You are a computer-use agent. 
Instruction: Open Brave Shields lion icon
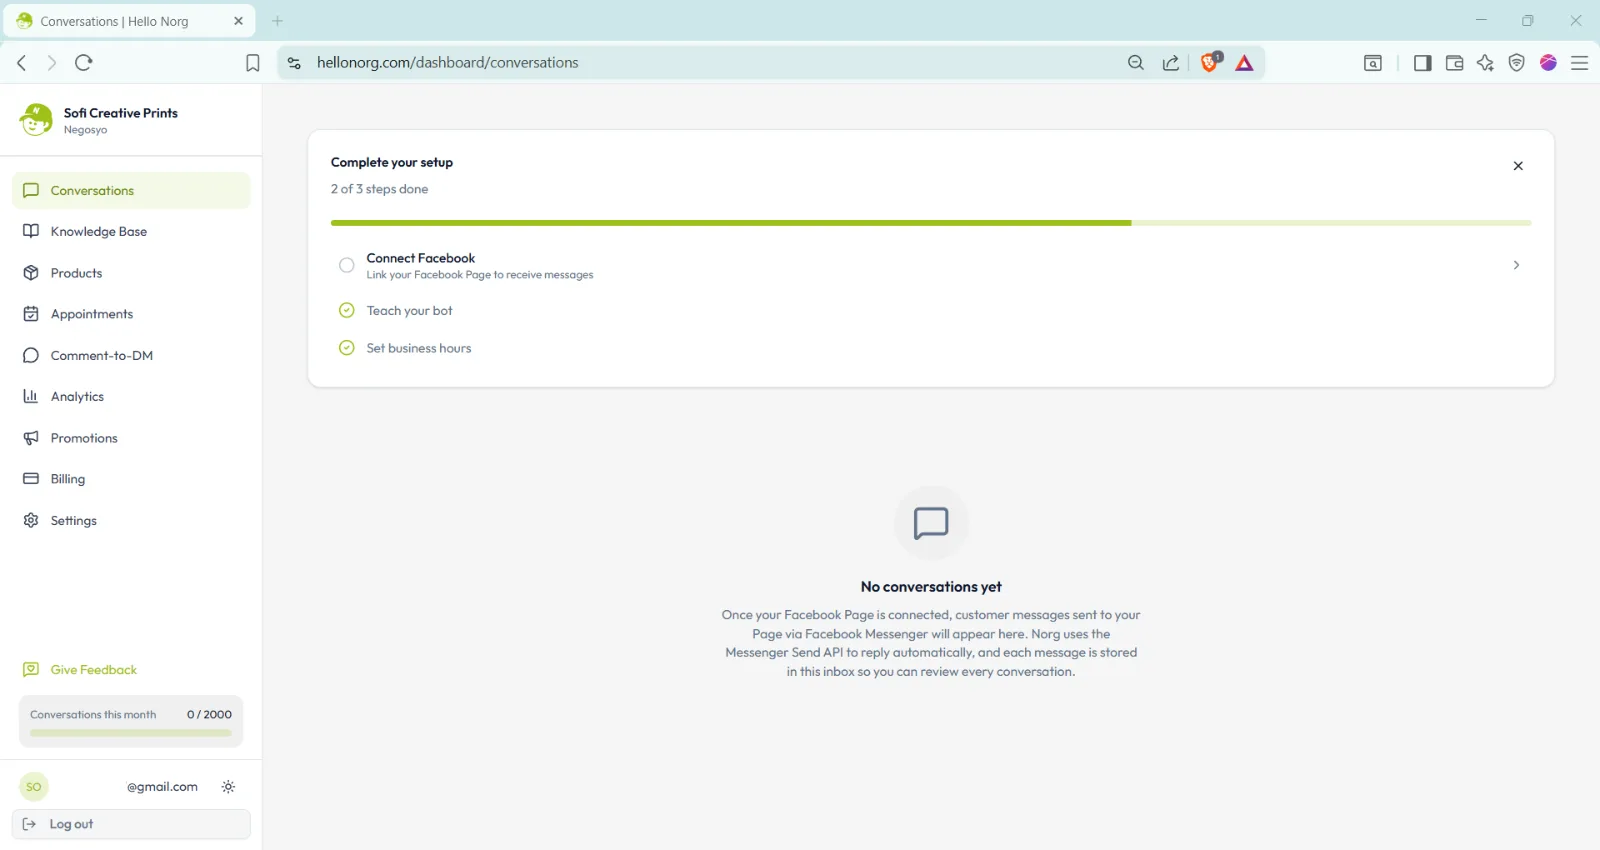[1210, 62]
